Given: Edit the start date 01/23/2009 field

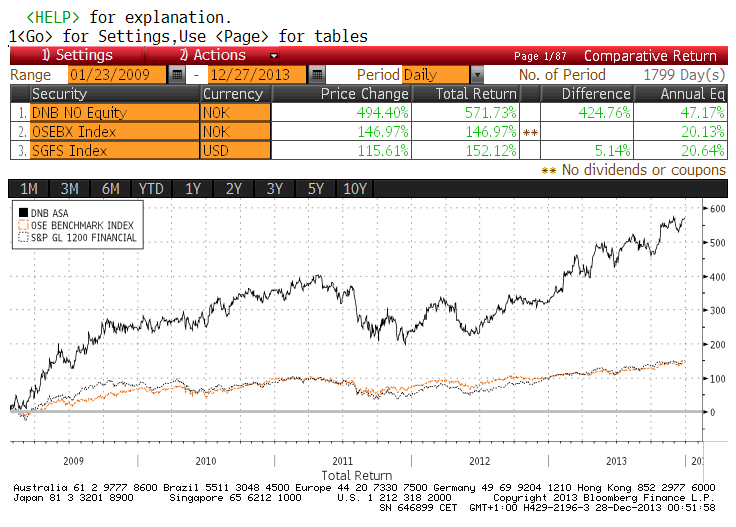Looking at the screenshot, I should pos(117,75).
